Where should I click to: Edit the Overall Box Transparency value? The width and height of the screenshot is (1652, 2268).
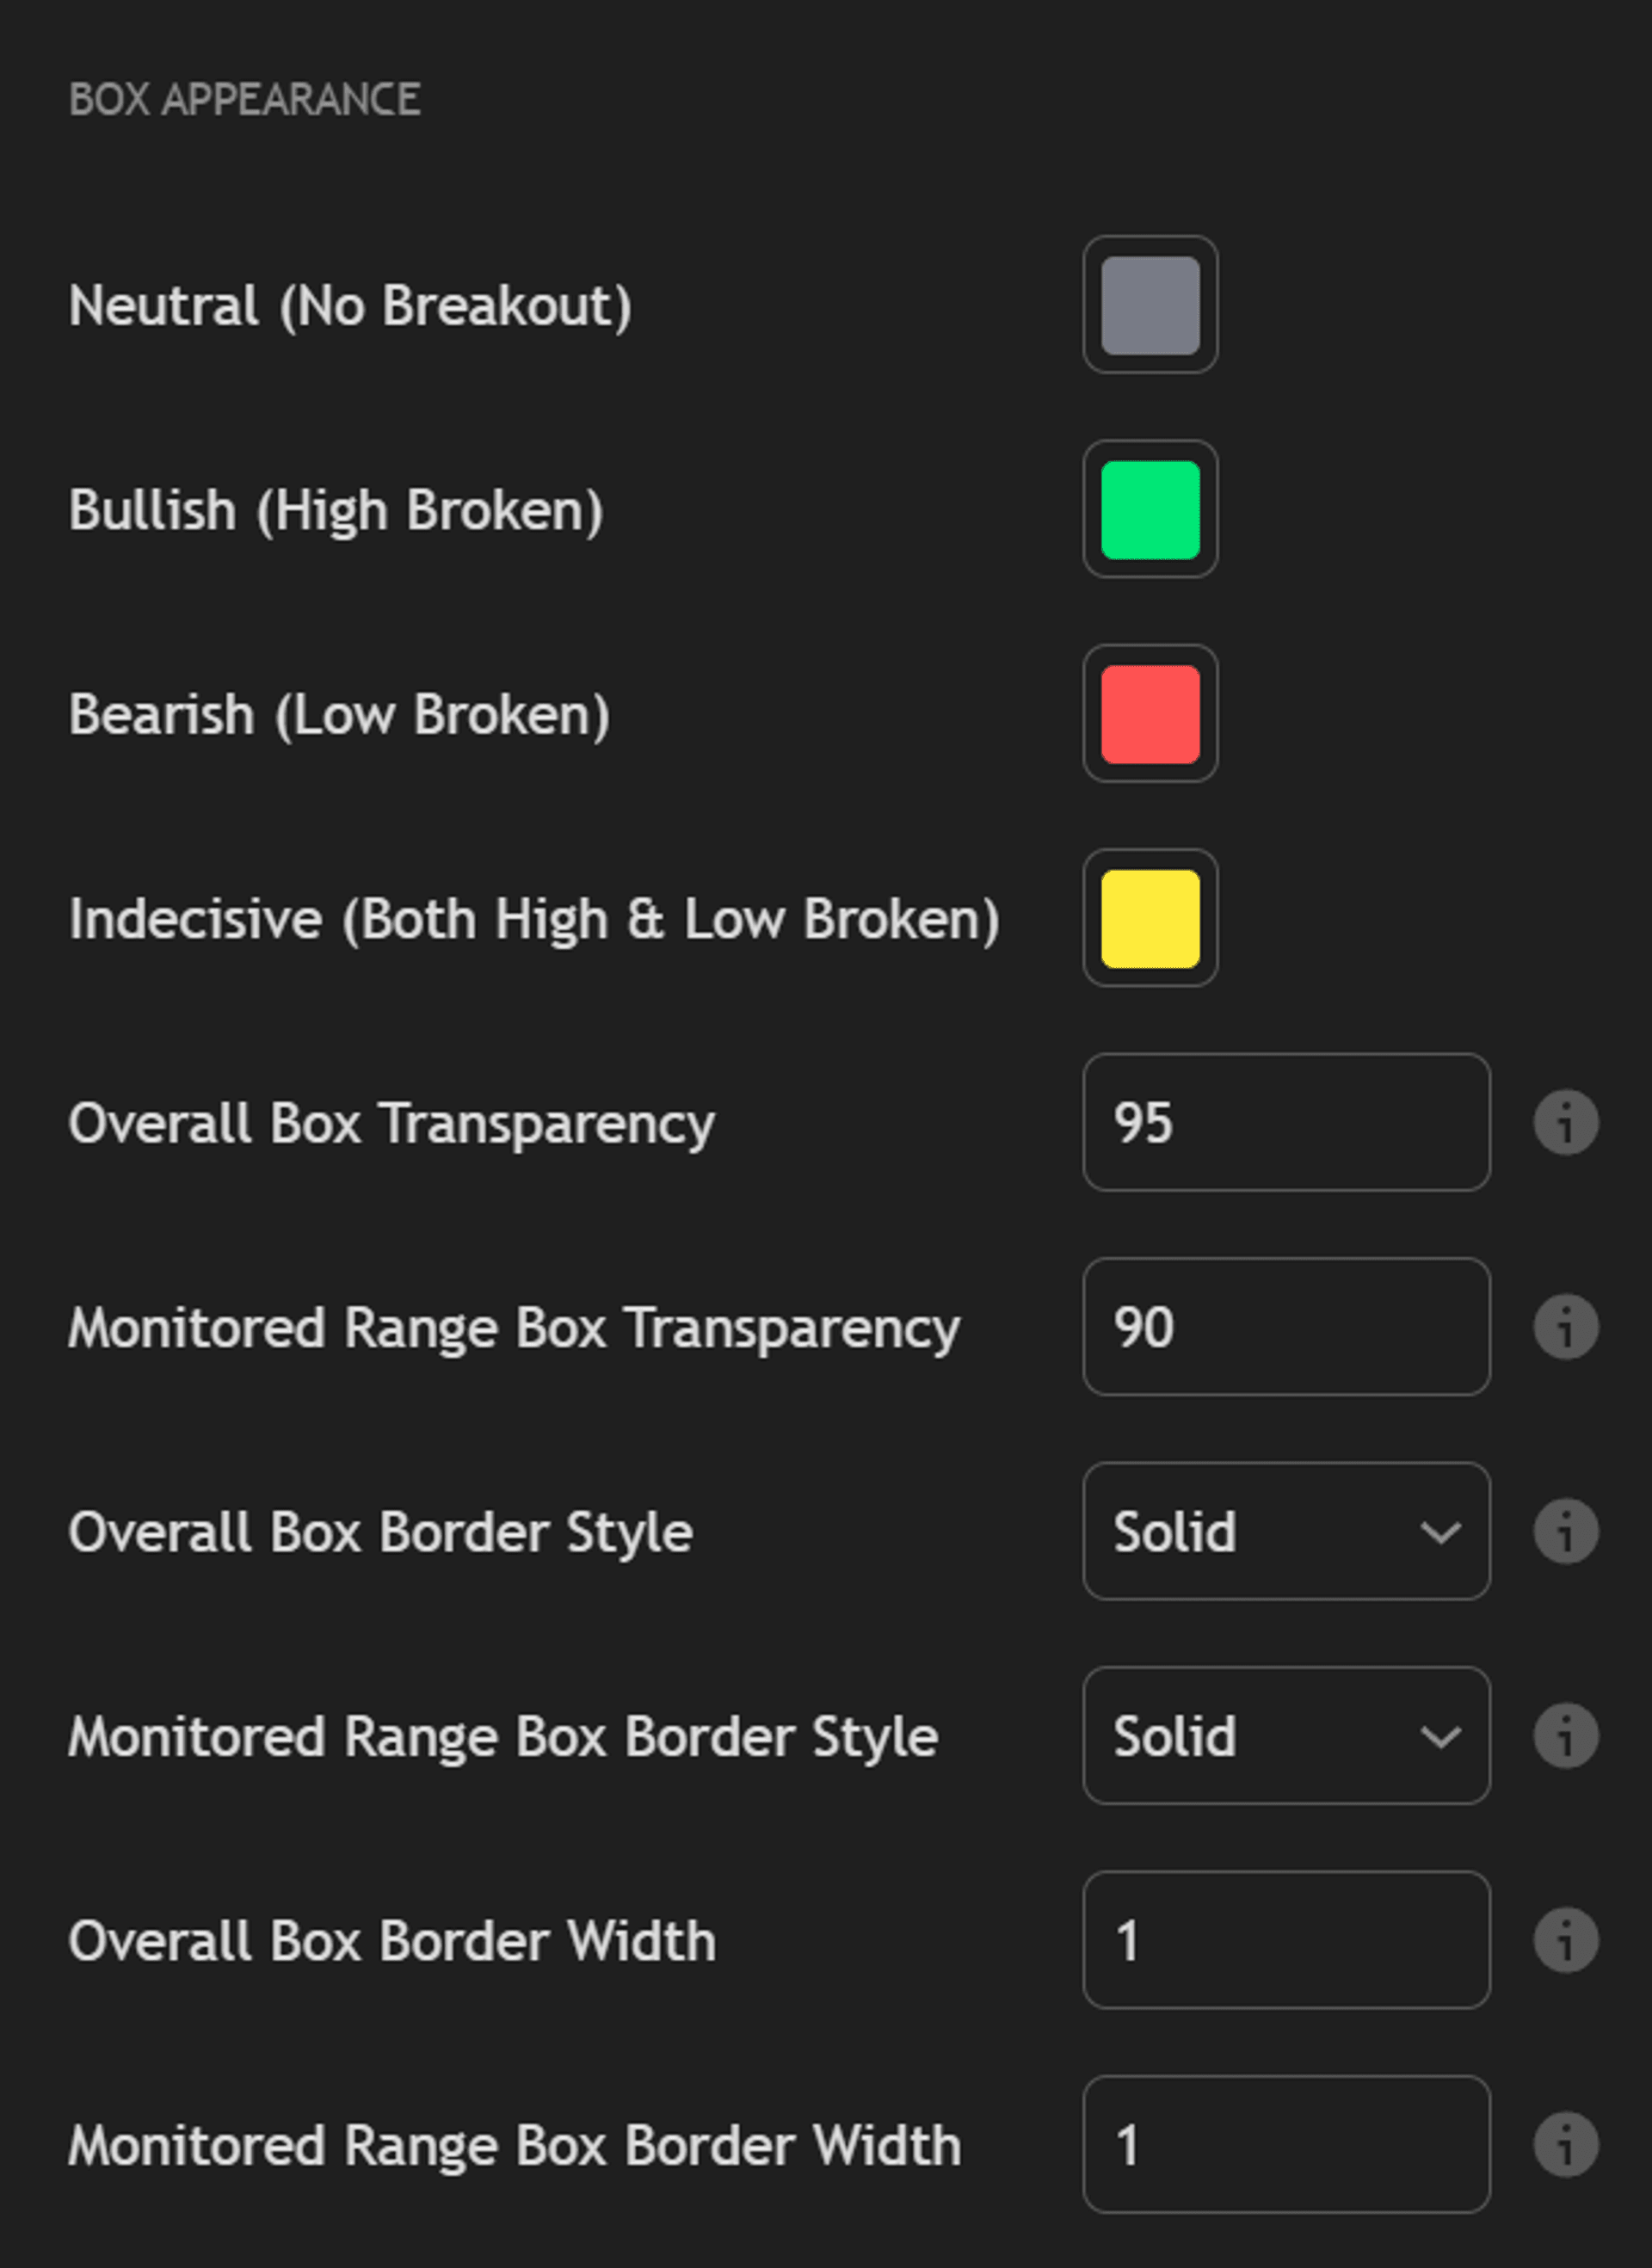(x=1285, y=1122)
